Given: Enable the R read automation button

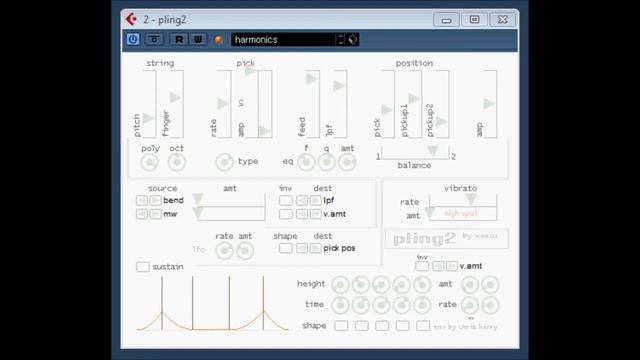Looking at the screenshot, I should pyautogui.click(x=179, y=40).
